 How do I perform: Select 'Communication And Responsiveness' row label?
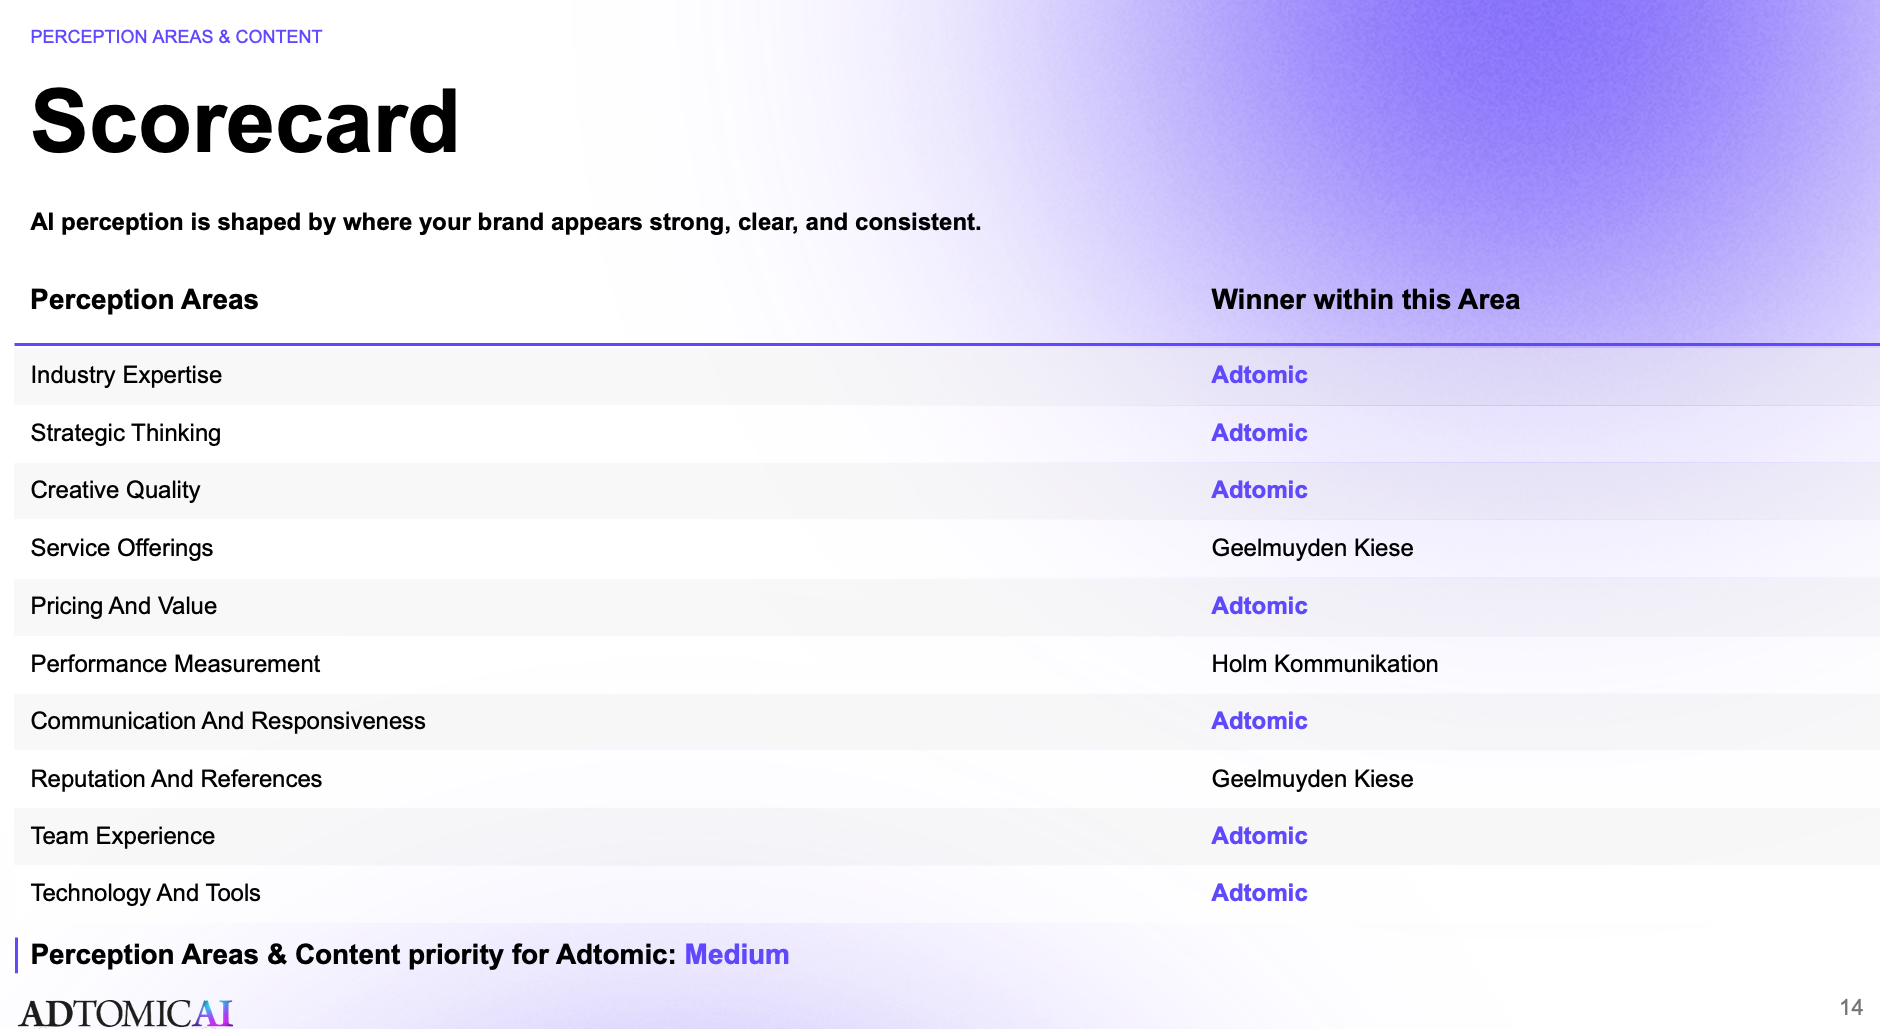pos(228,721)
